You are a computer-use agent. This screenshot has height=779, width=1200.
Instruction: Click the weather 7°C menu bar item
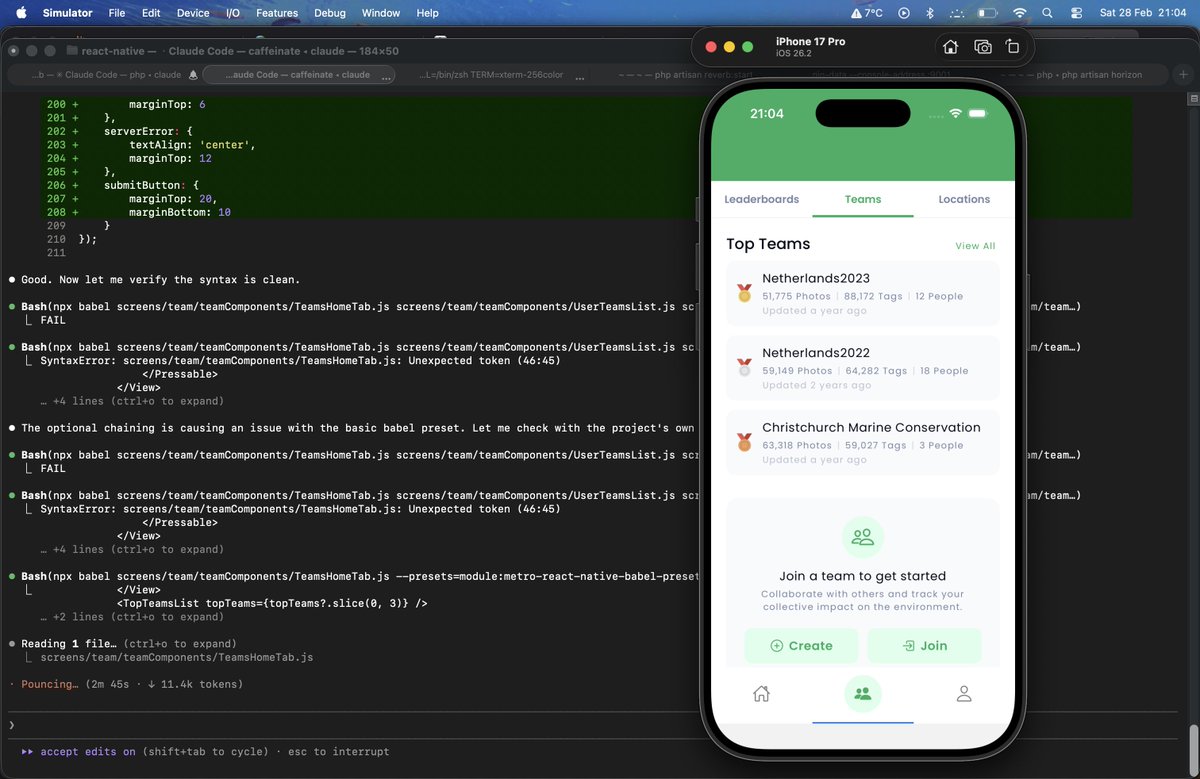pos(867,13)
